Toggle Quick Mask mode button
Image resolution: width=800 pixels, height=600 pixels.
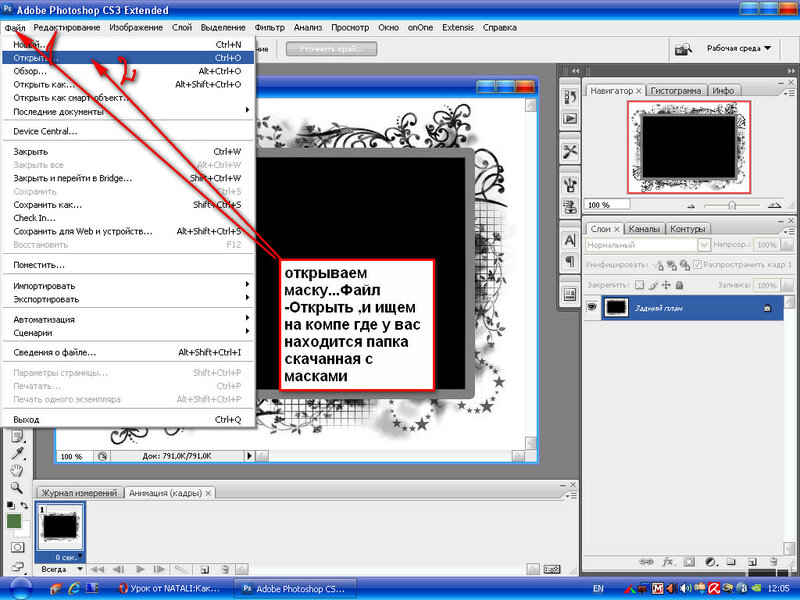coord(17,547)
